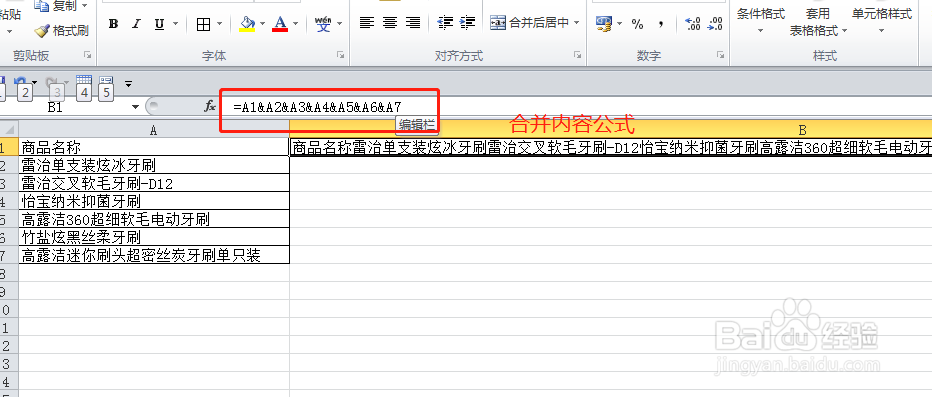Screen dimensions: 932x397
Task: Align text right
Action: 413,23
